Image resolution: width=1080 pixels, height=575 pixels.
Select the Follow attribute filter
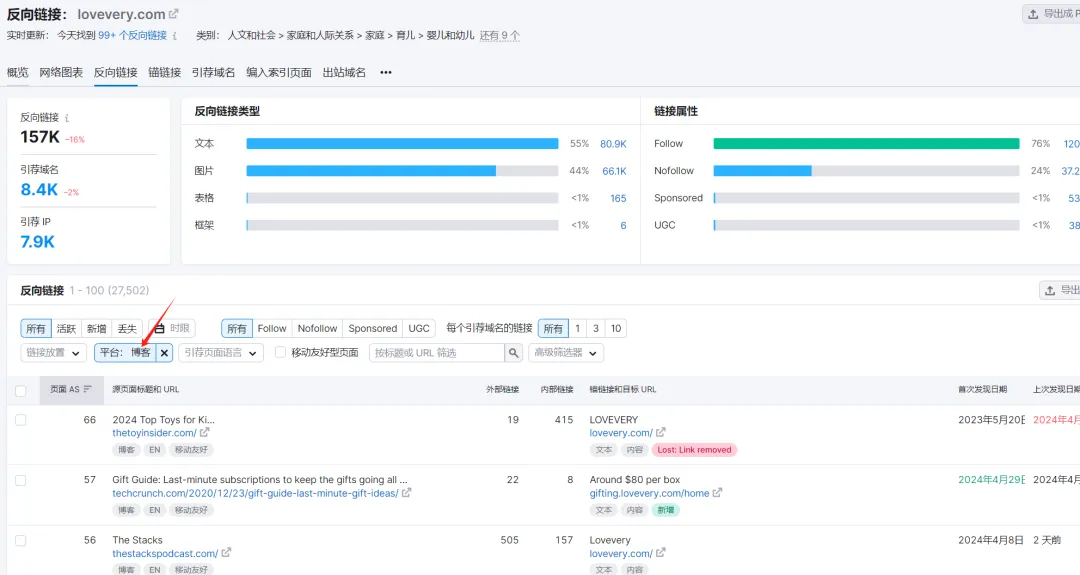click(x=272, y=328)
